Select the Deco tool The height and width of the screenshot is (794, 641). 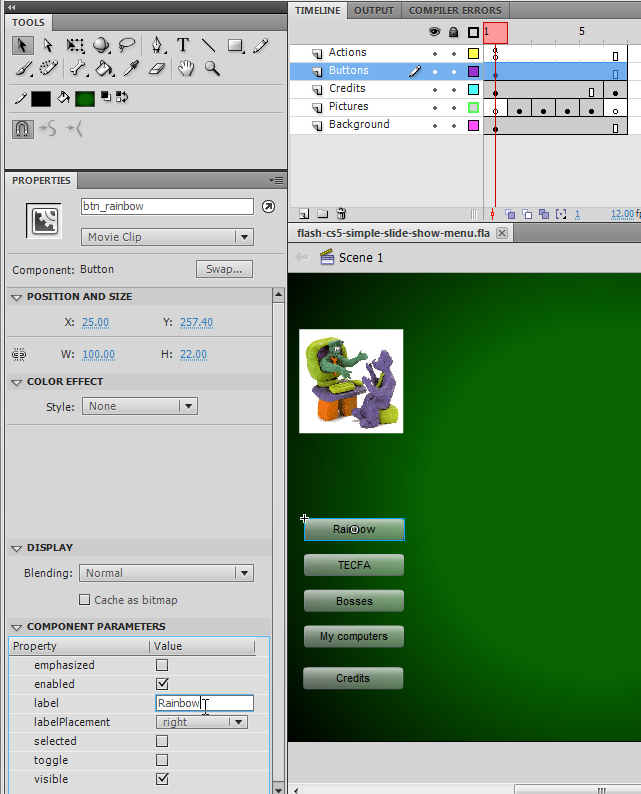49,68
